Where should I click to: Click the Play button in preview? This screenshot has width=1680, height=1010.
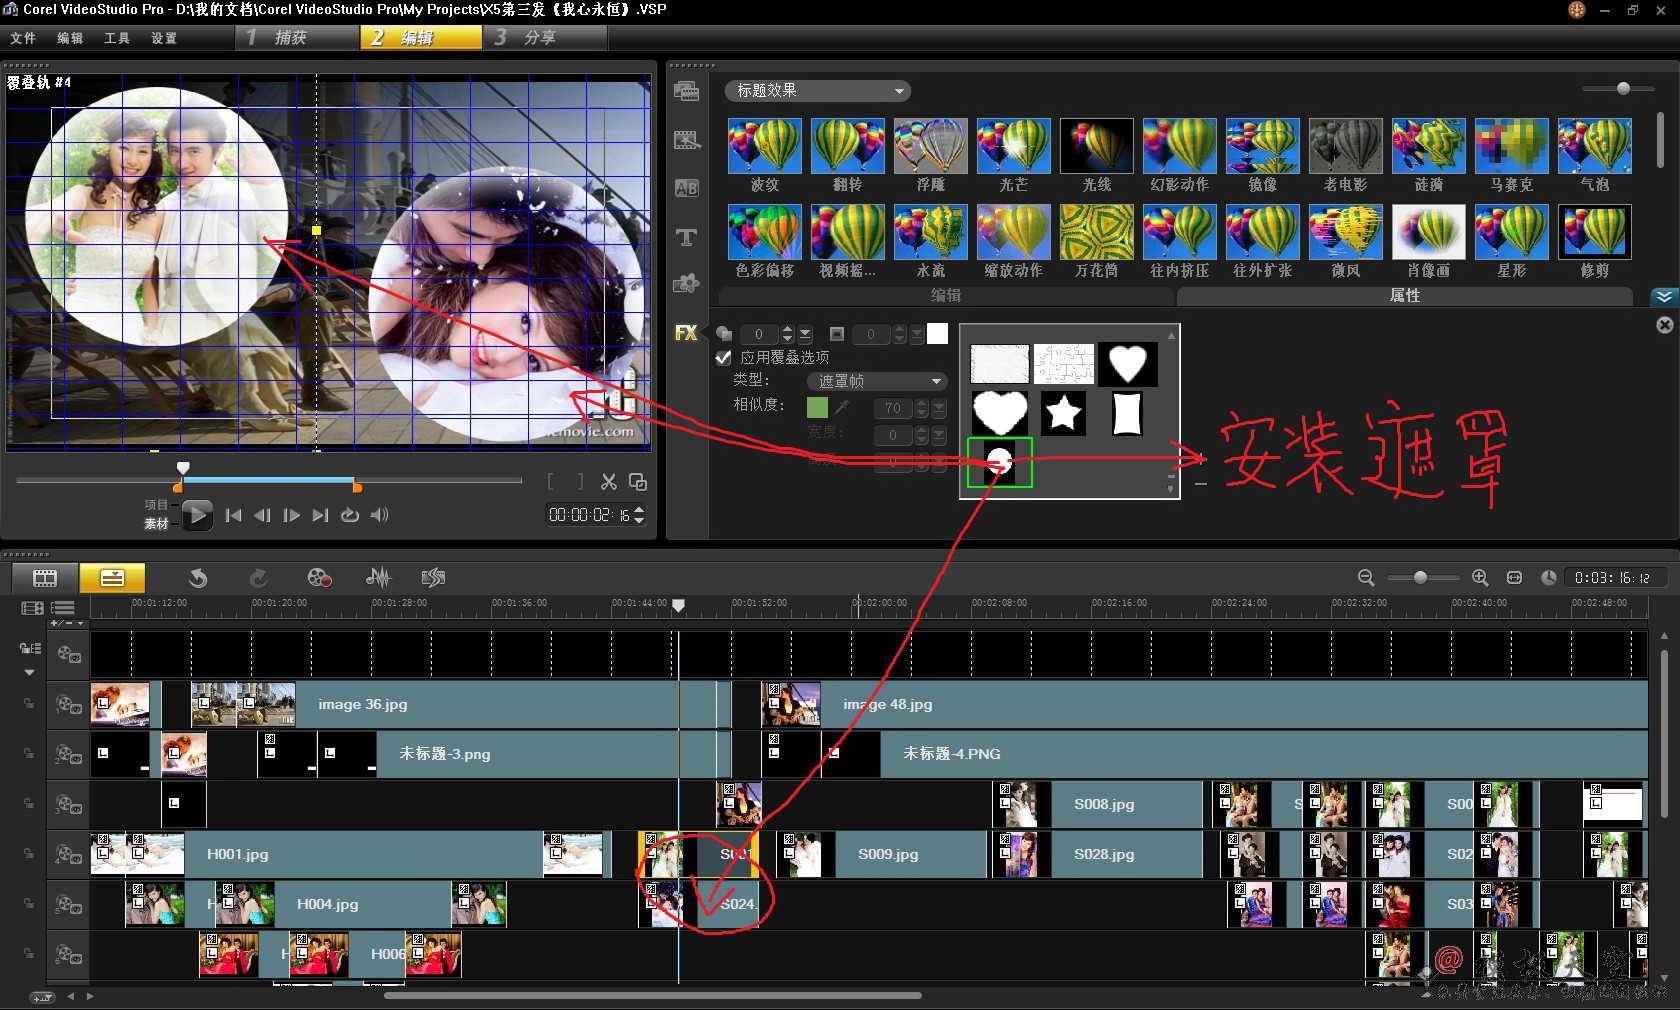[197, 515]
